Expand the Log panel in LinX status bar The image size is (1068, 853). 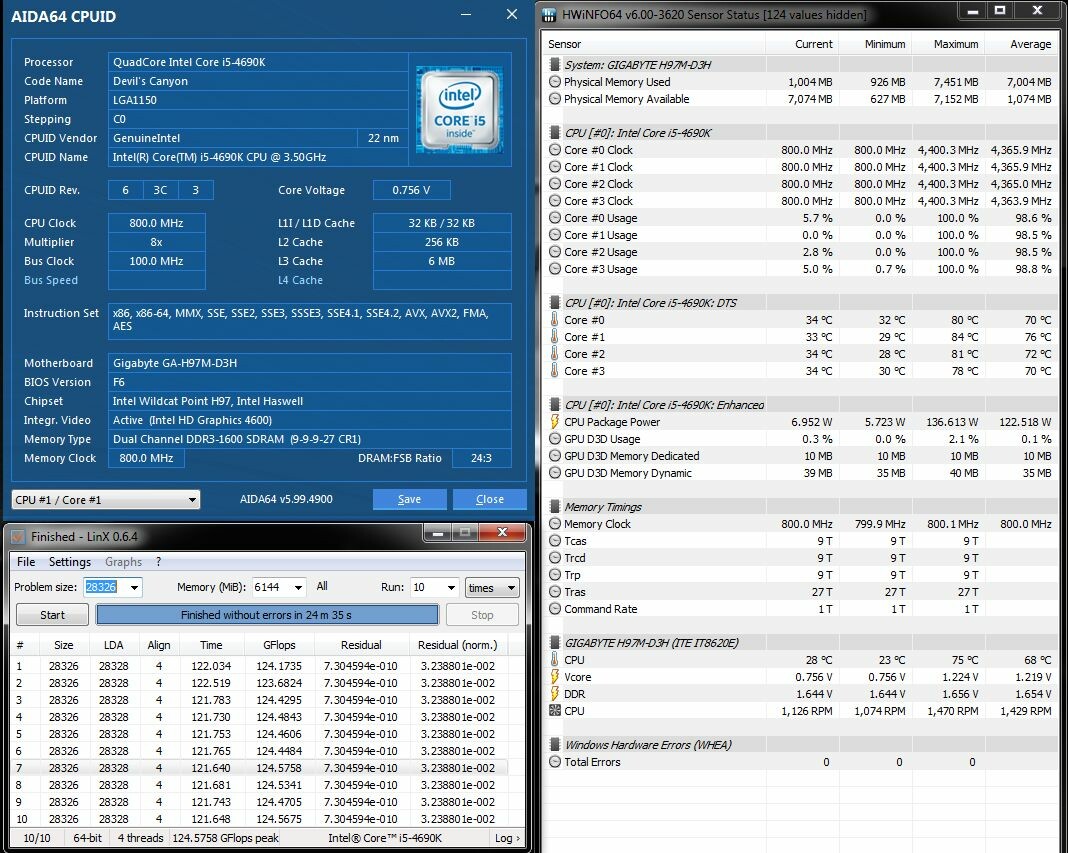click(507, 838)
